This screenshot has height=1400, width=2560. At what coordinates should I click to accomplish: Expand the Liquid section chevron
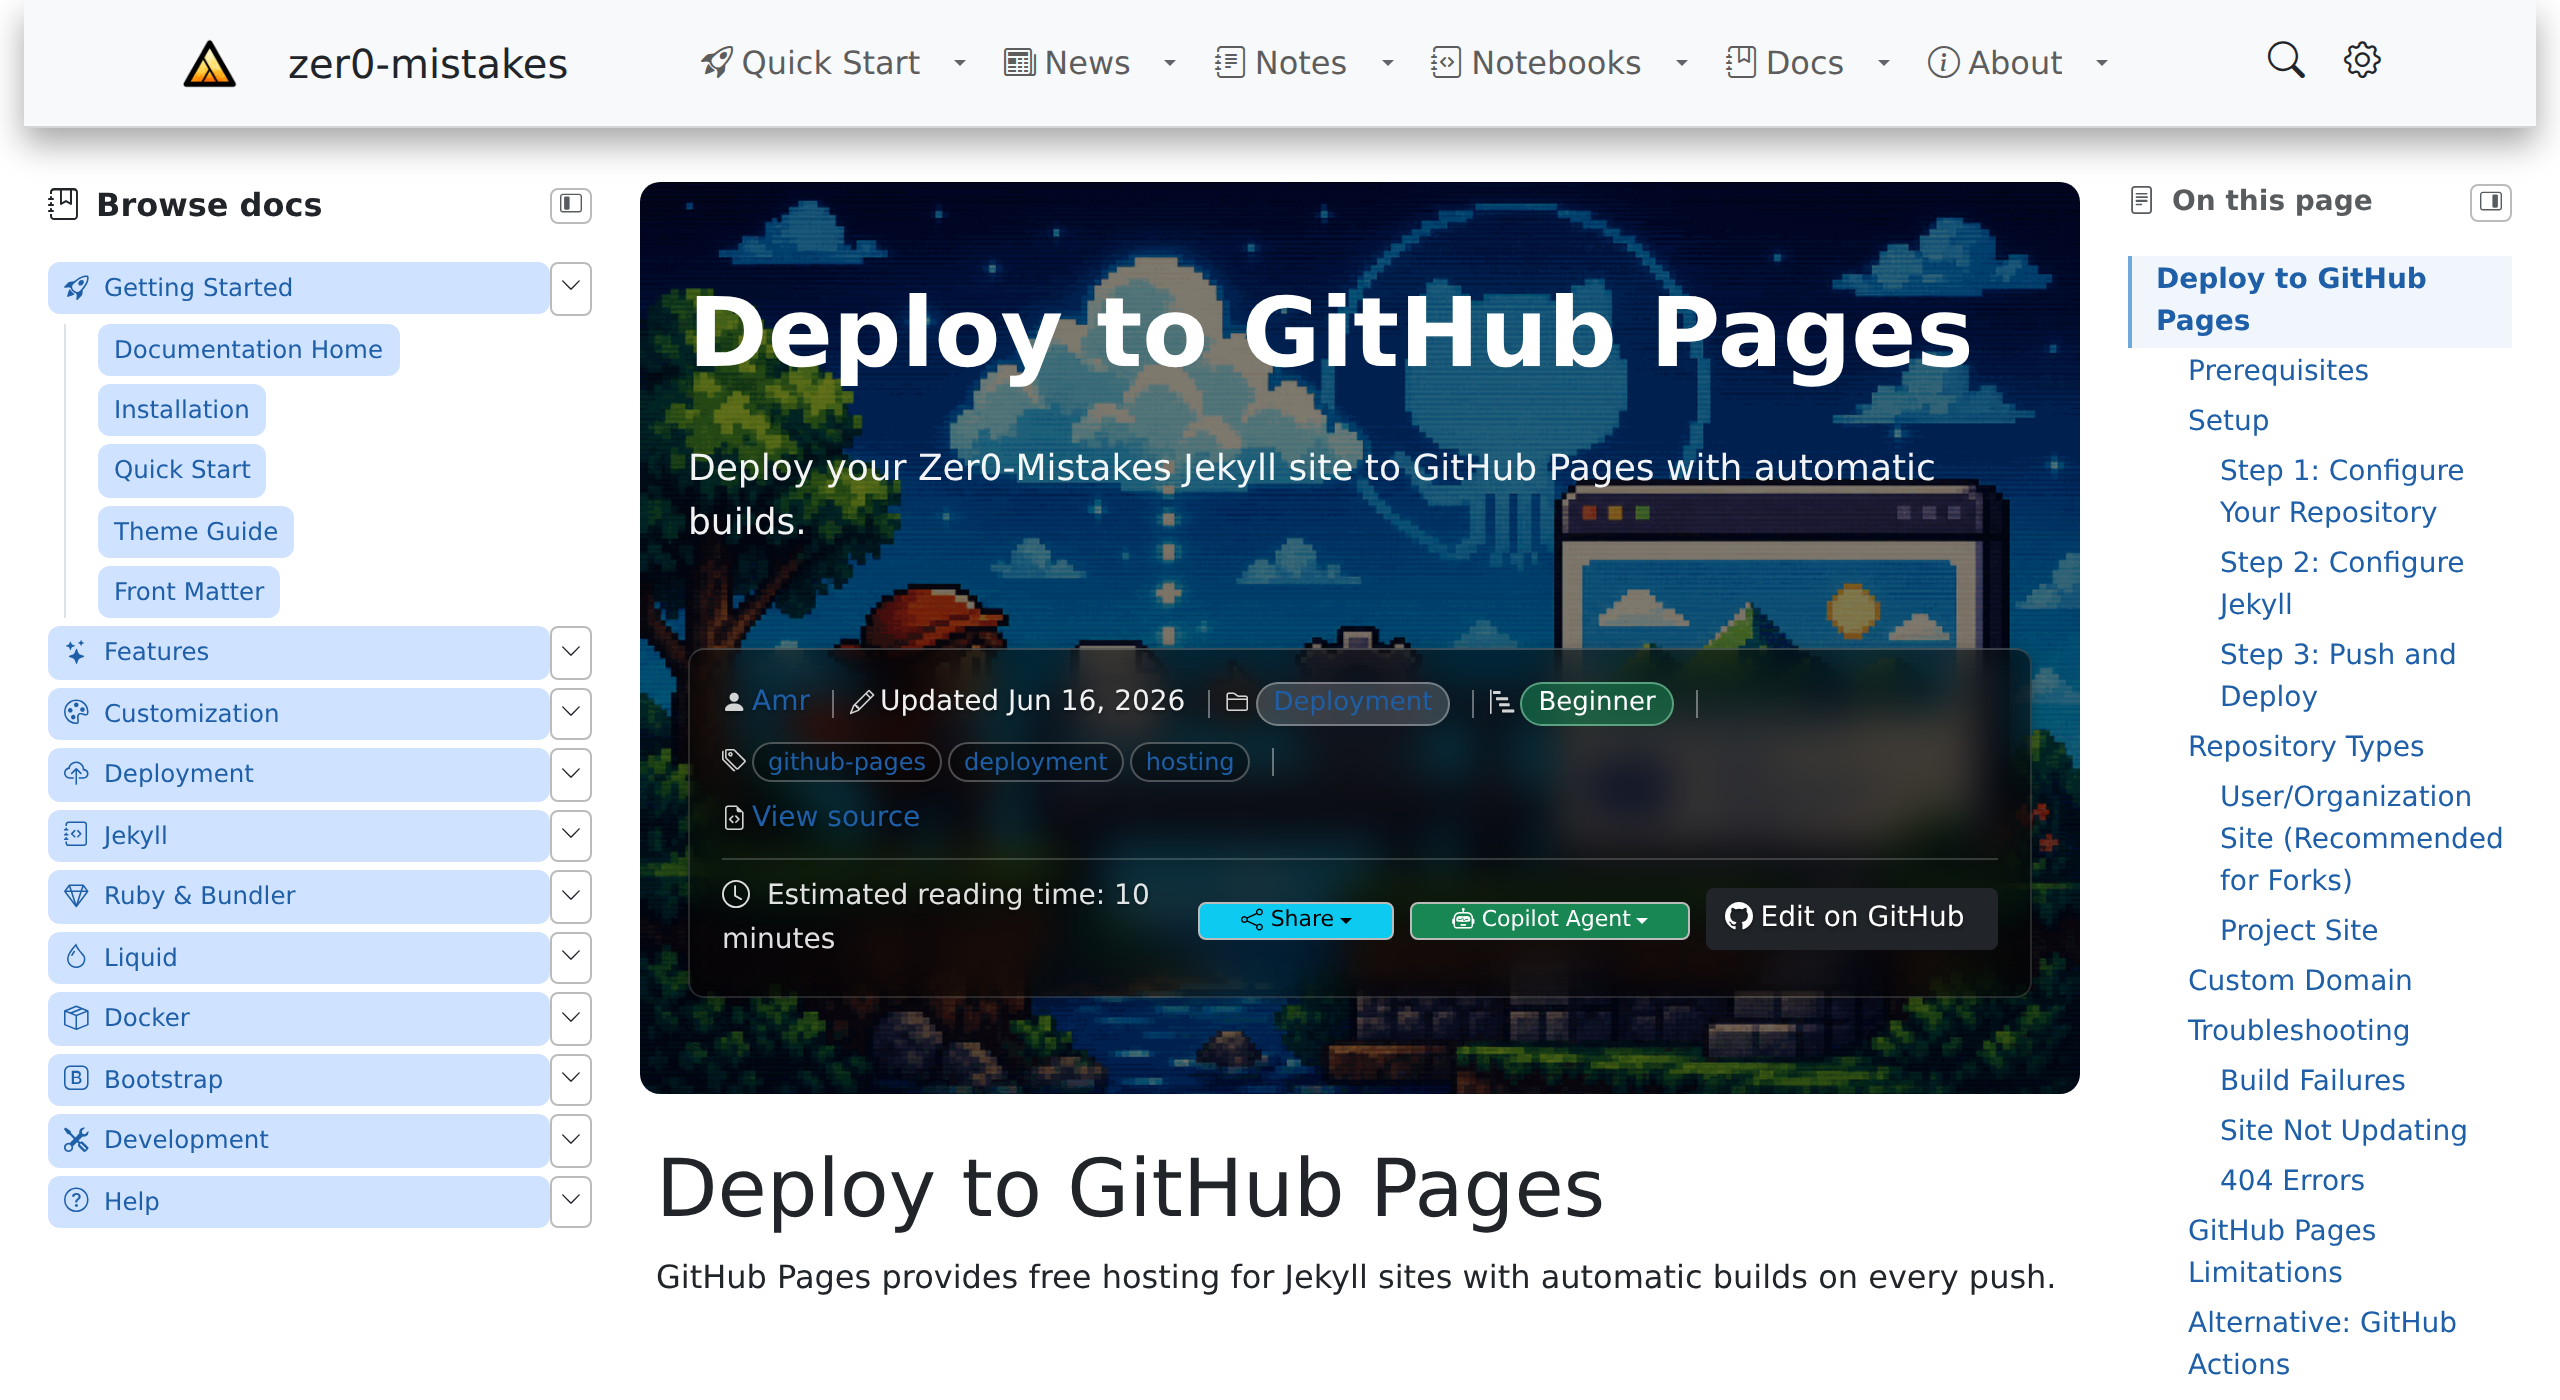click(x=571, y=958)
